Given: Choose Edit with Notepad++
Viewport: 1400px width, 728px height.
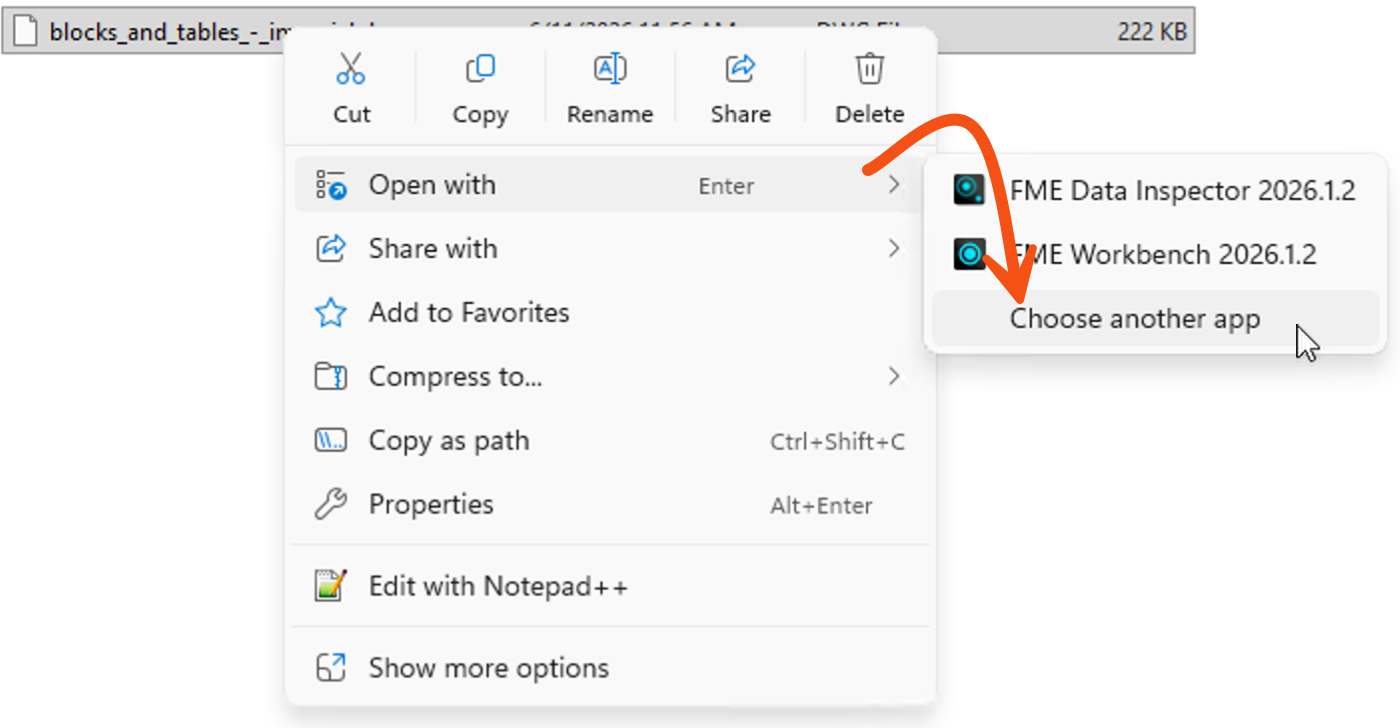Looking at the screenshot, I should [x=610, y=586].
